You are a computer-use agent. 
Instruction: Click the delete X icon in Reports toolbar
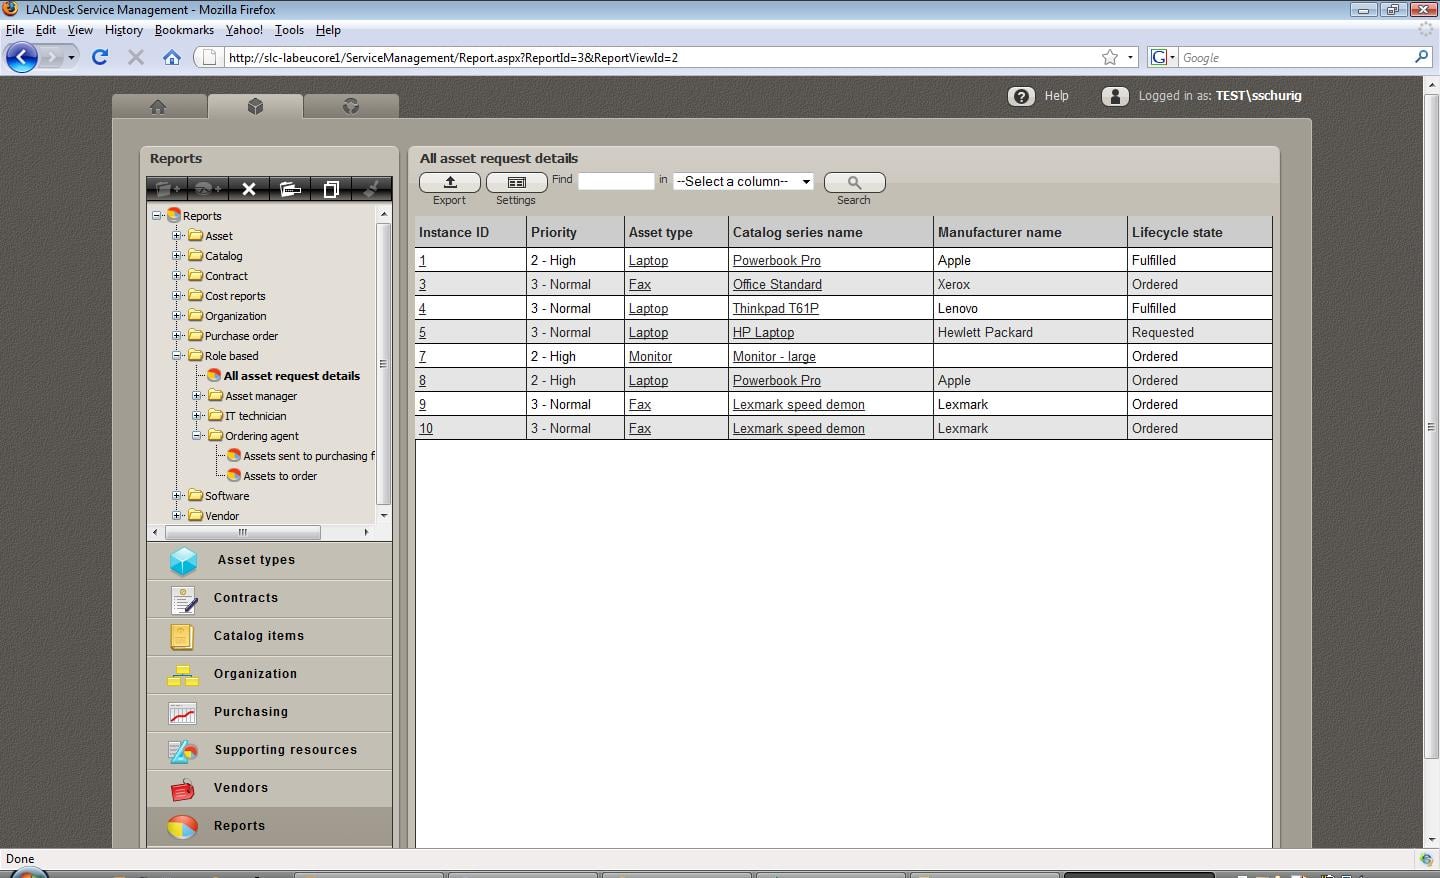point(249,188)
